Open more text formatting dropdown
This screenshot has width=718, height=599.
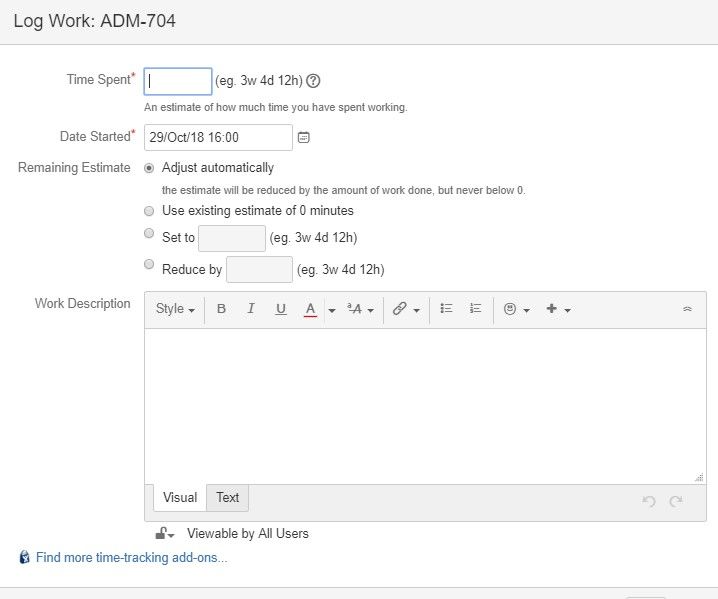point(360,310)
